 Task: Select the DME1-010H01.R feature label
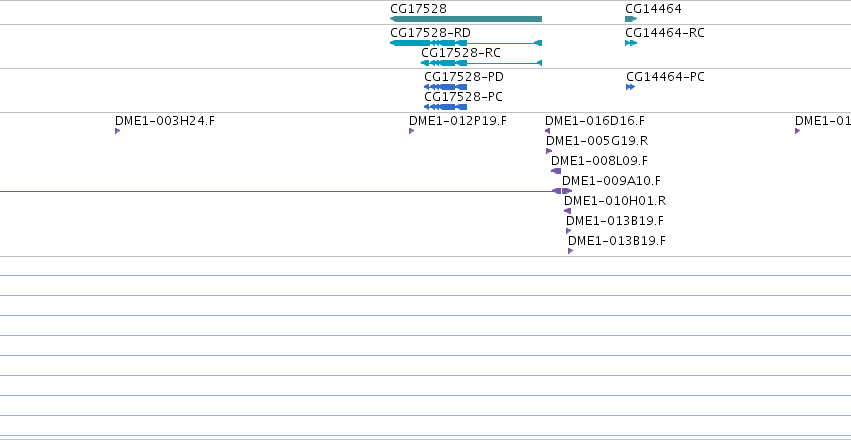click(x=615, y=201)
